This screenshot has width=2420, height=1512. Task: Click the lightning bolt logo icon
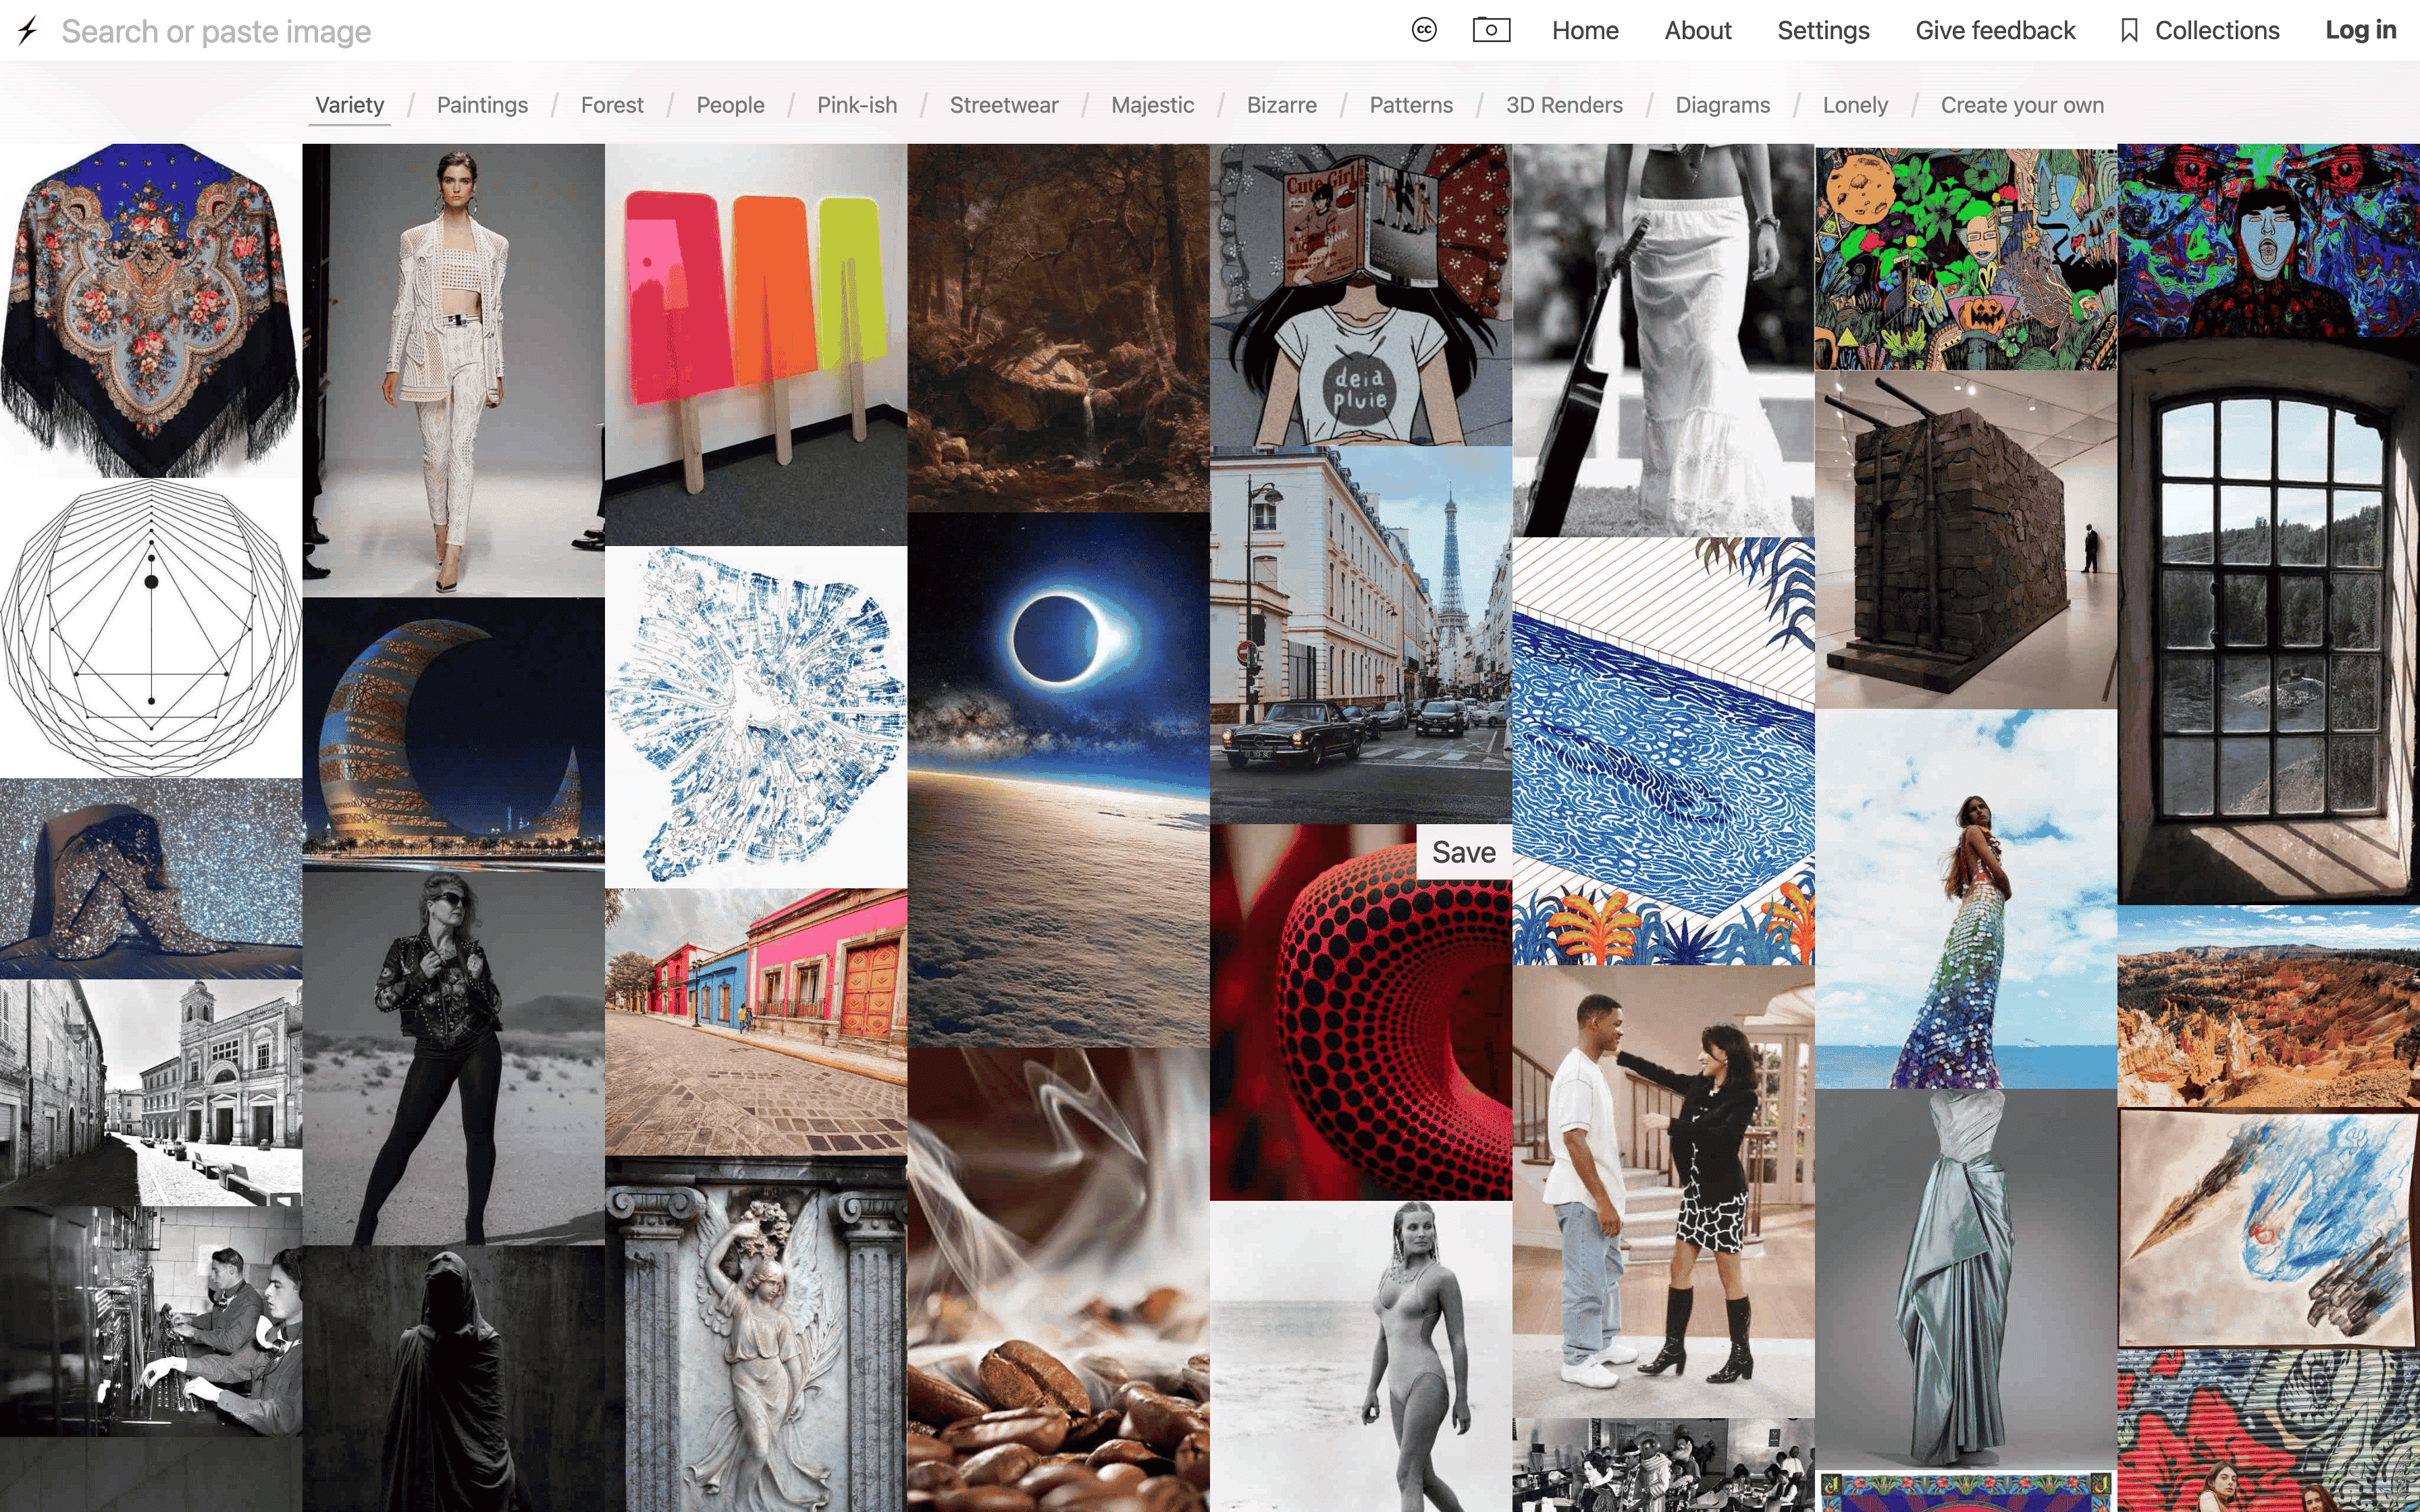28,30
